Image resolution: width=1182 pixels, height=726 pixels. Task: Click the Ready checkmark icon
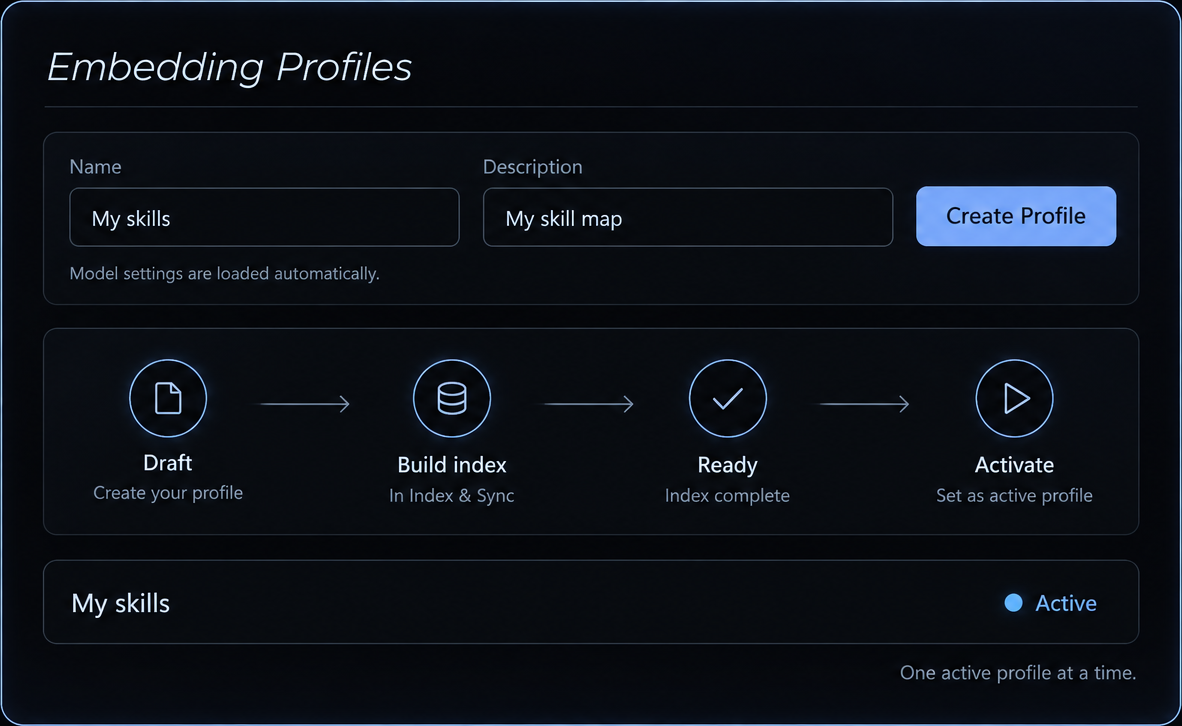point(727,398)
